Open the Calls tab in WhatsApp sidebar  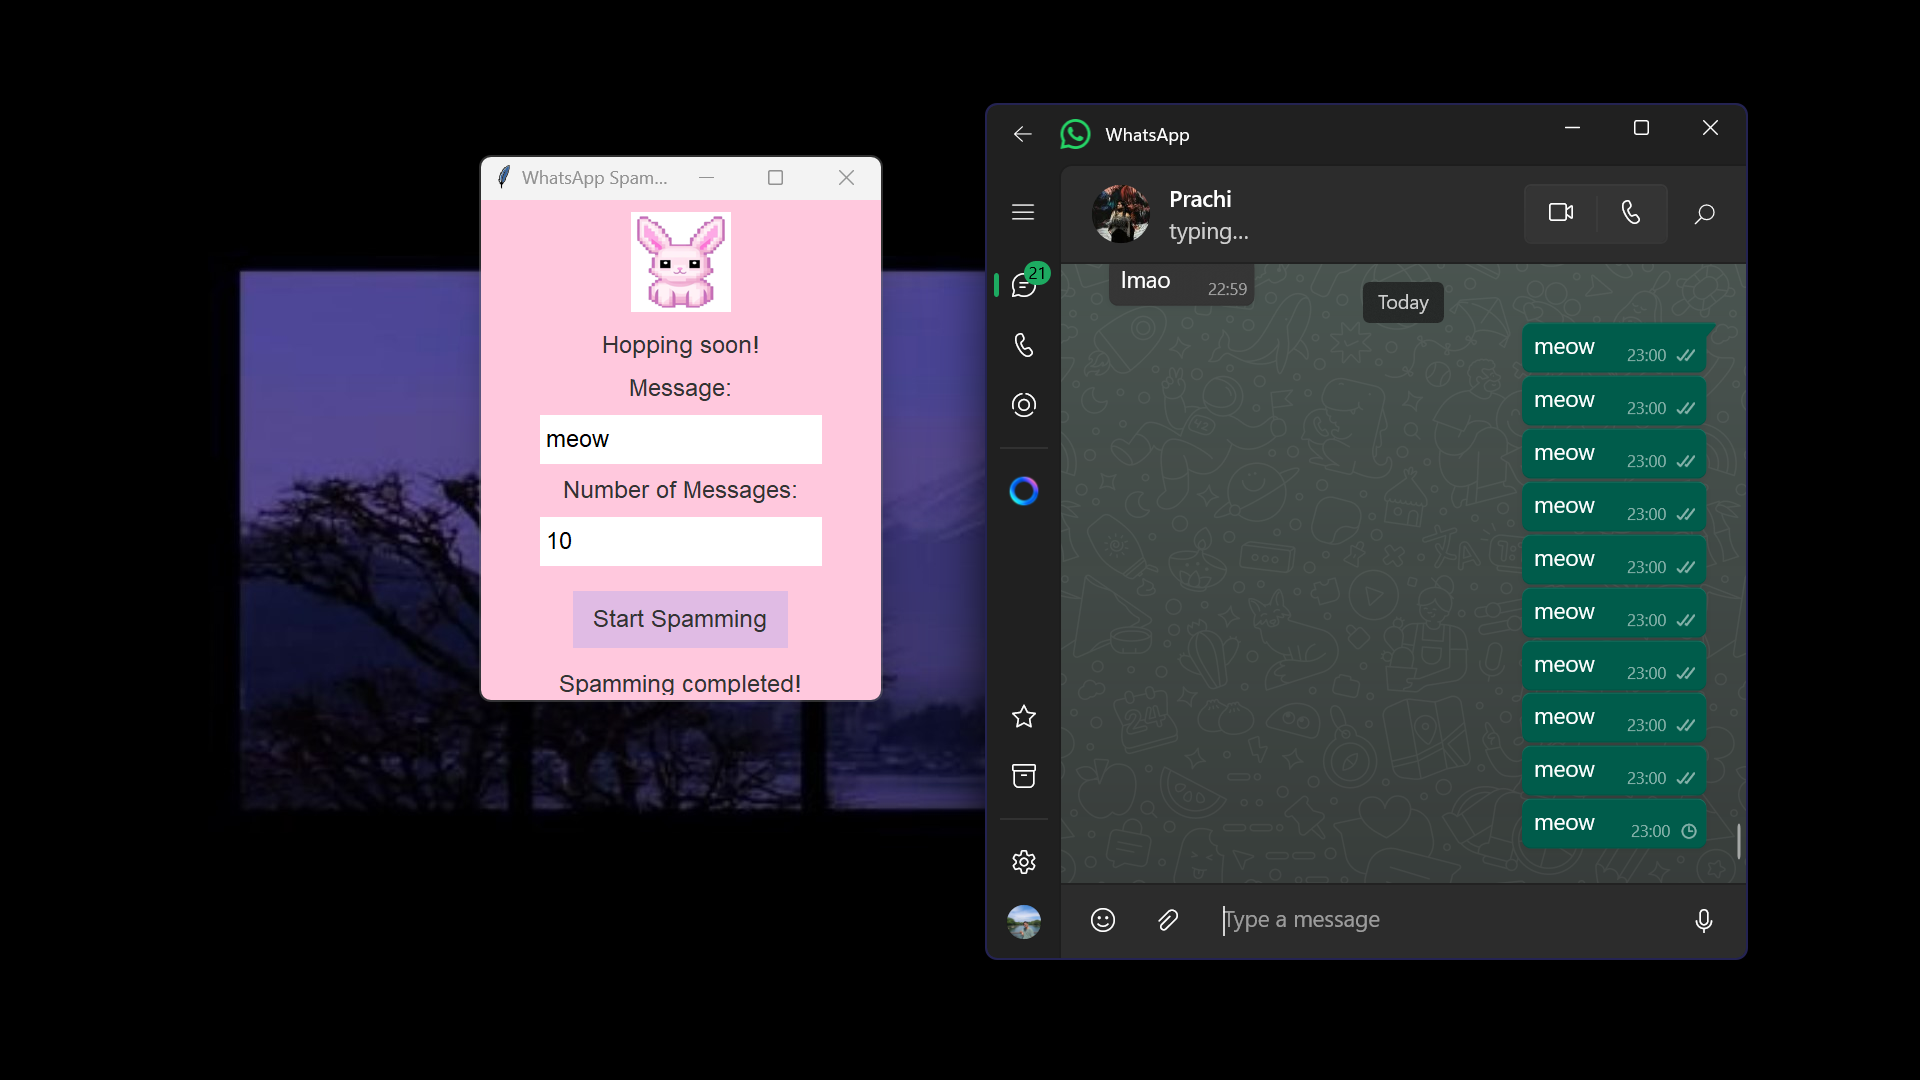[x=1024, y=345]
